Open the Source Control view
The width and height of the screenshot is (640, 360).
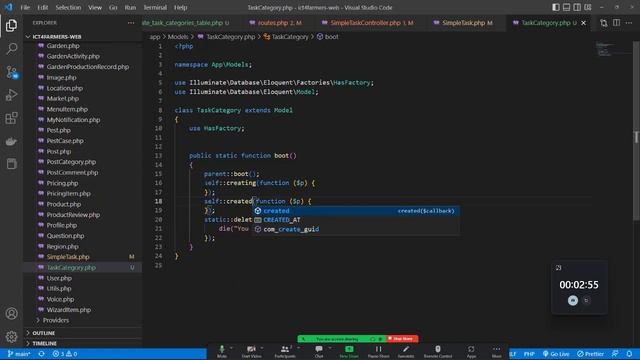pyautogui.click(x=11, y=72)
